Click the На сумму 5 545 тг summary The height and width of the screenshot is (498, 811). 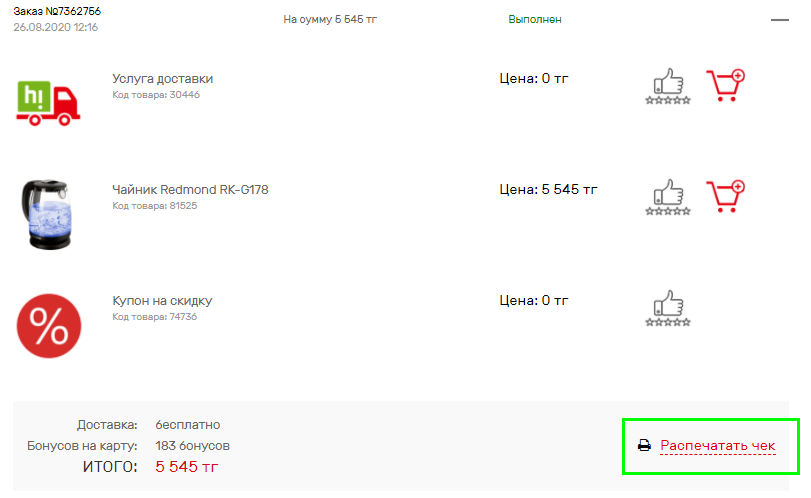click(330, 20)
